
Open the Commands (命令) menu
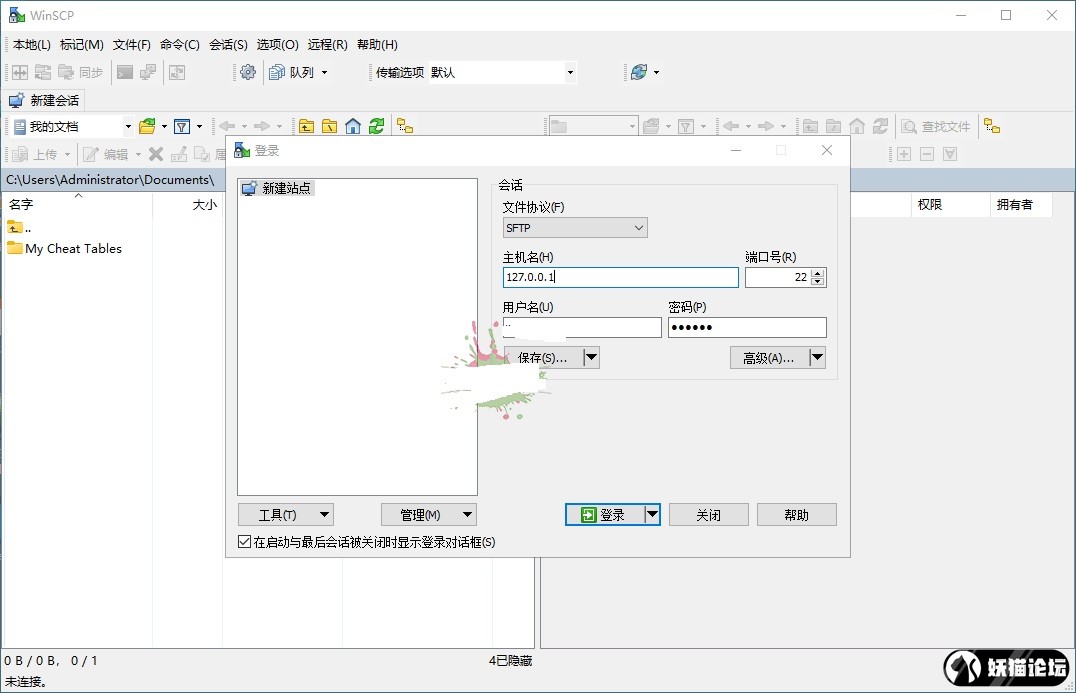[x=180, y=45]
